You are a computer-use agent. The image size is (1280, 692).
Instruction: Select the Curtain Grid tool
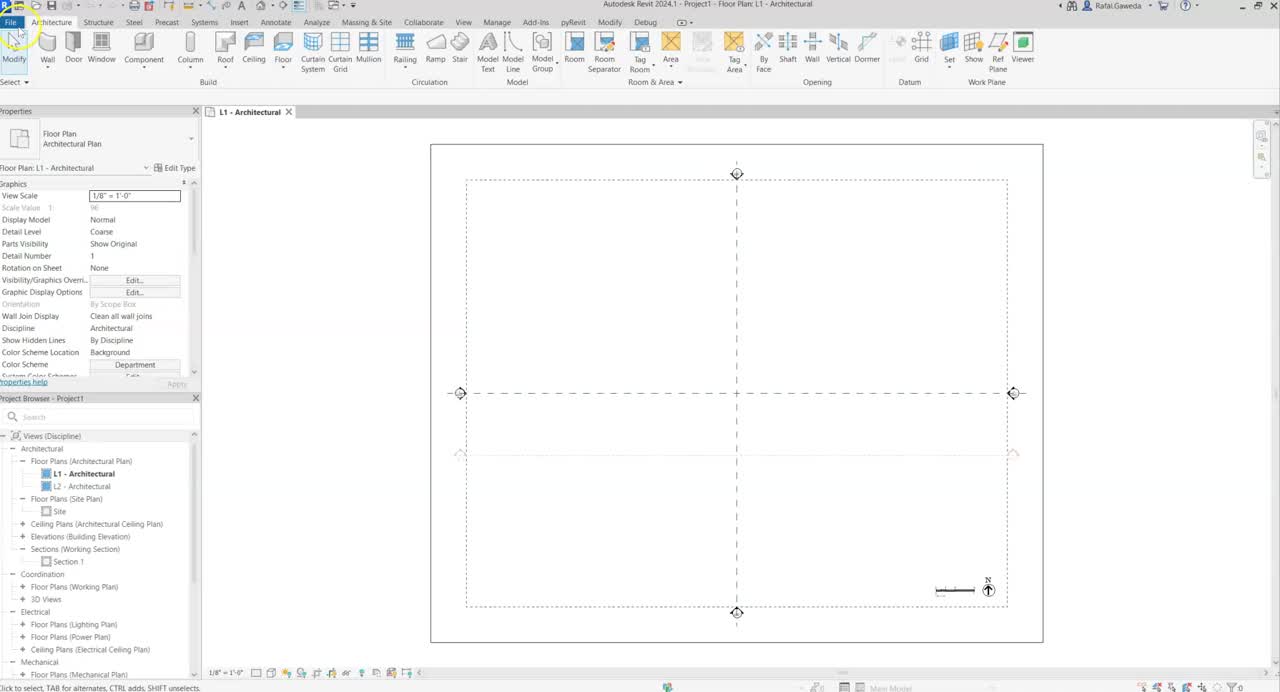[340, 52]
